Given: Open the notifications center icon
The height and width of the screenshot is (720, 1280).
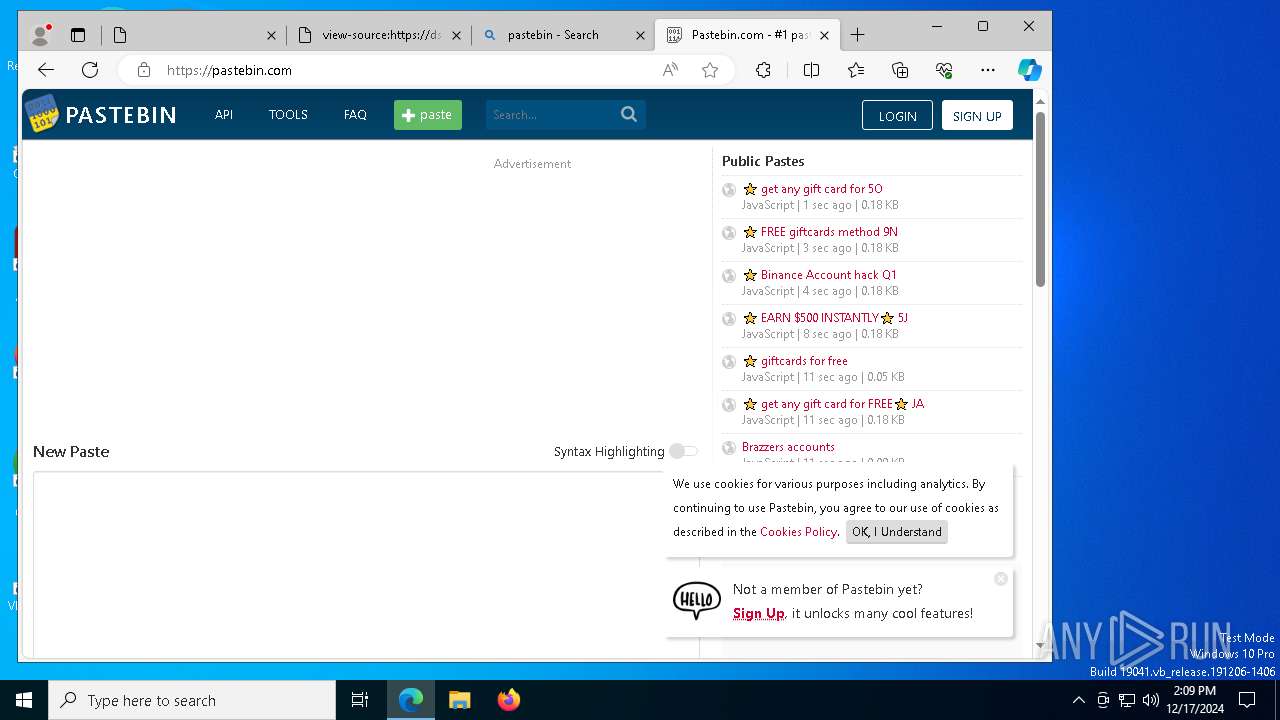Looking at the screenshot, I should pyautogui.click(x=1247, y=700).
